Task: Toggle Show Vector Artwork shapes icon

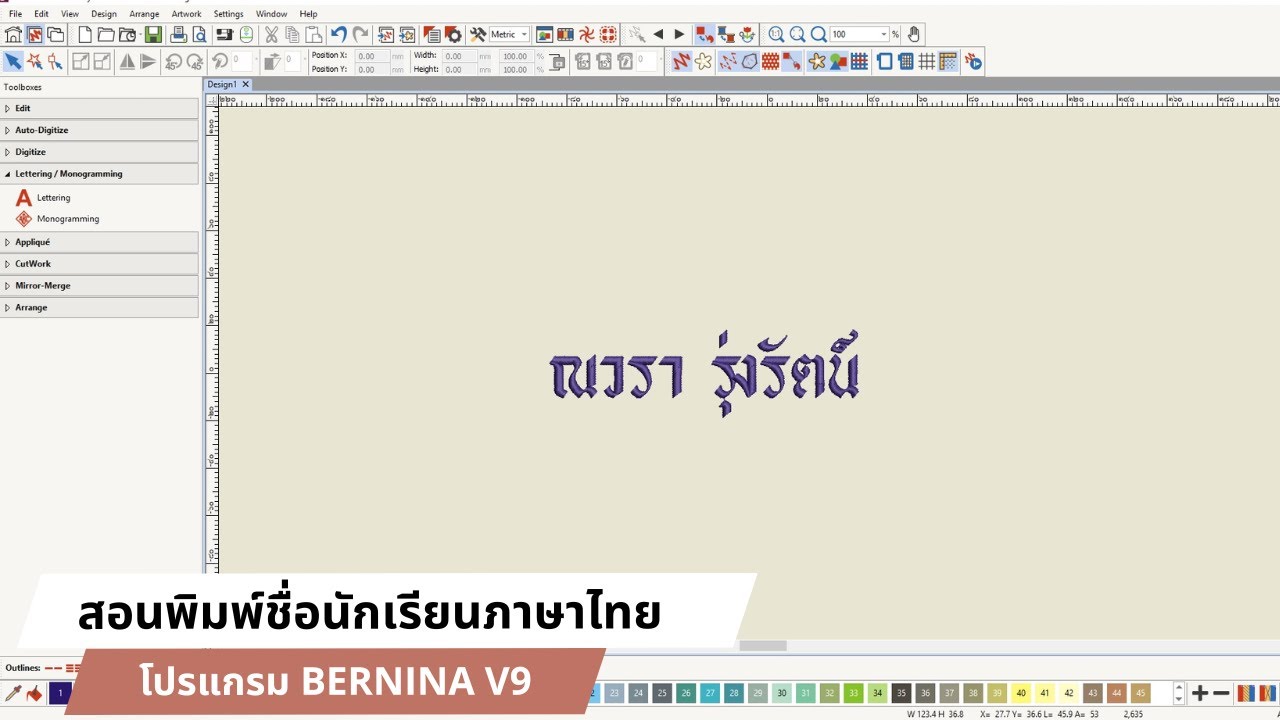Action: click(x=838, y=61)
